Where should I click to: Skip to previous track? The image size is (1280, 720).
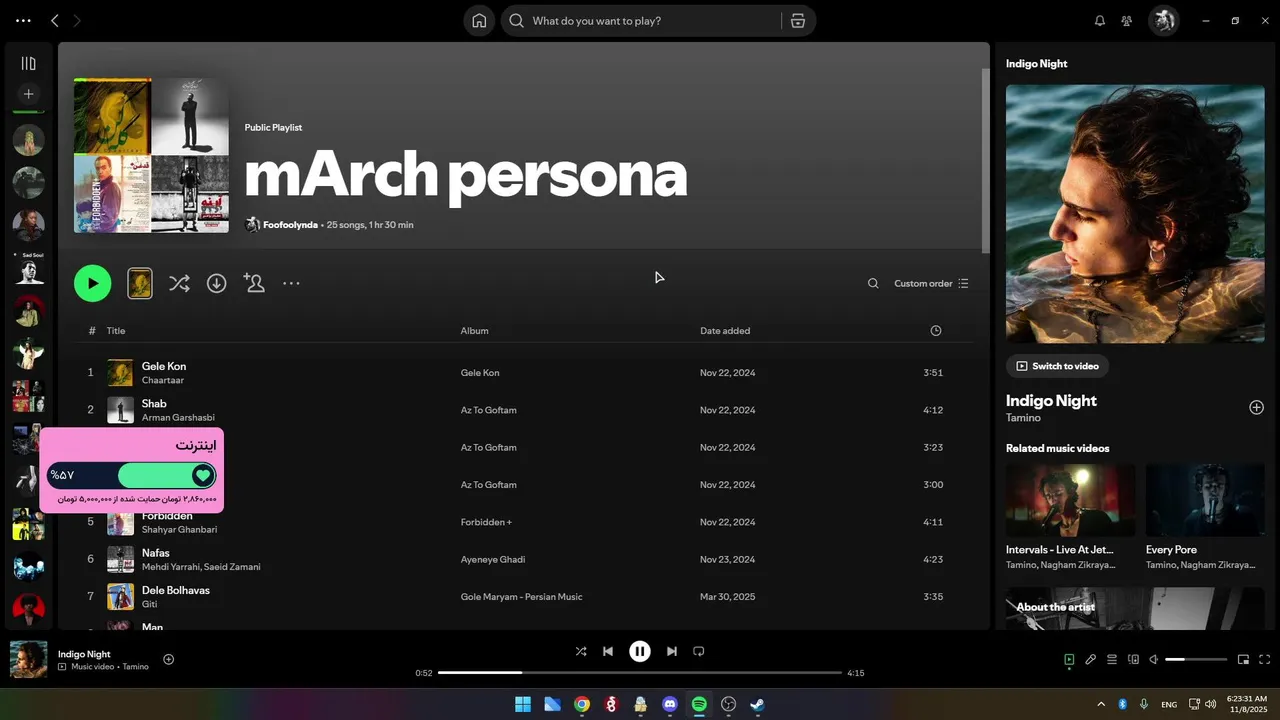click(x=608, y=651)
